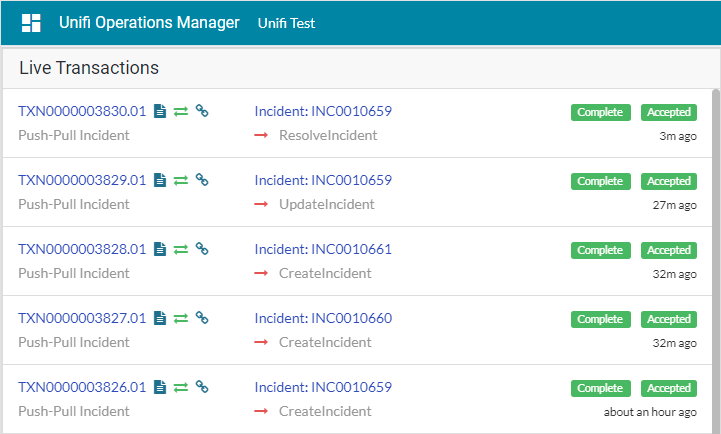Viewport: 721px width, 434px height.
Task: Open Incident: INC0010660 link
Action: (x=323, y=319)
